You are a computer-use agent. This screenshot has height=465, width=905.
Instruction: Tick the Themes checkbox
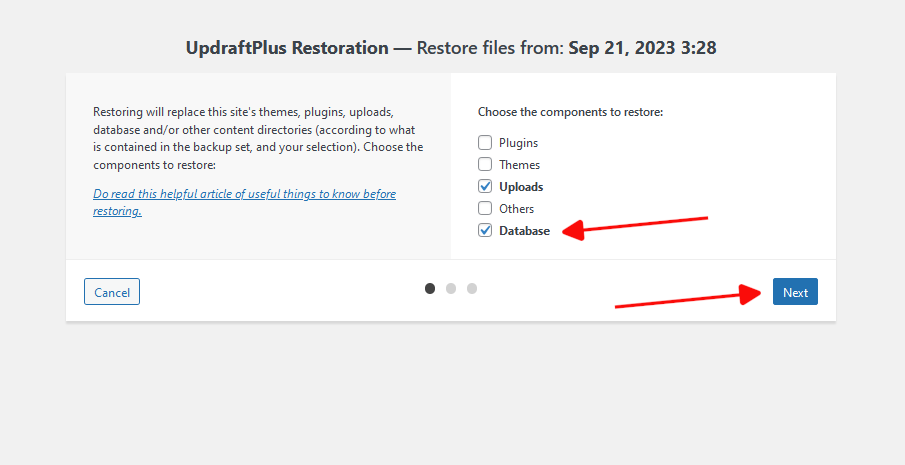pos(485,164)
